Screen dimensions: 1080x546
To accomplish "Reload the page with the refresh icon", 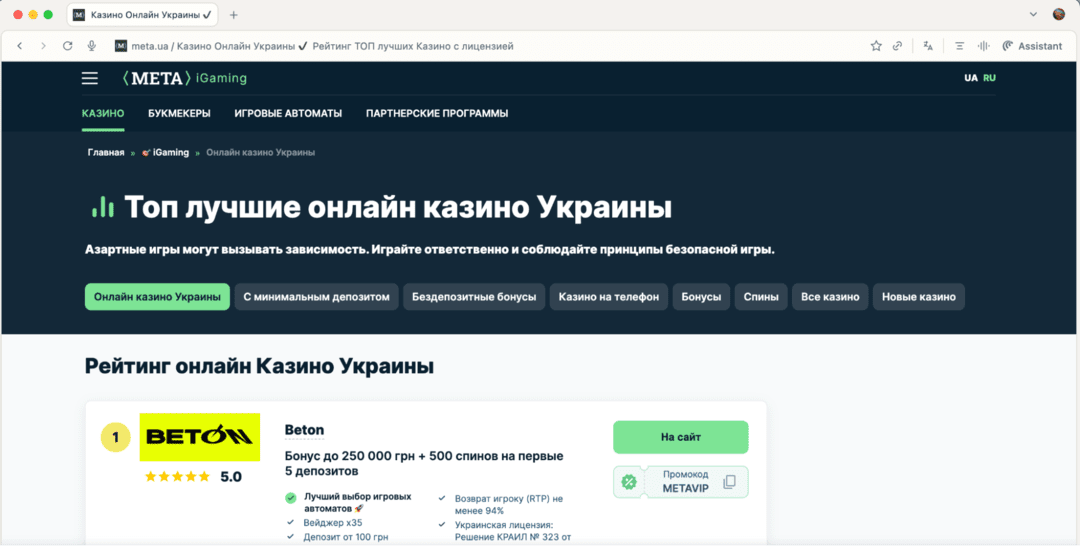I will tap(68, 46).
